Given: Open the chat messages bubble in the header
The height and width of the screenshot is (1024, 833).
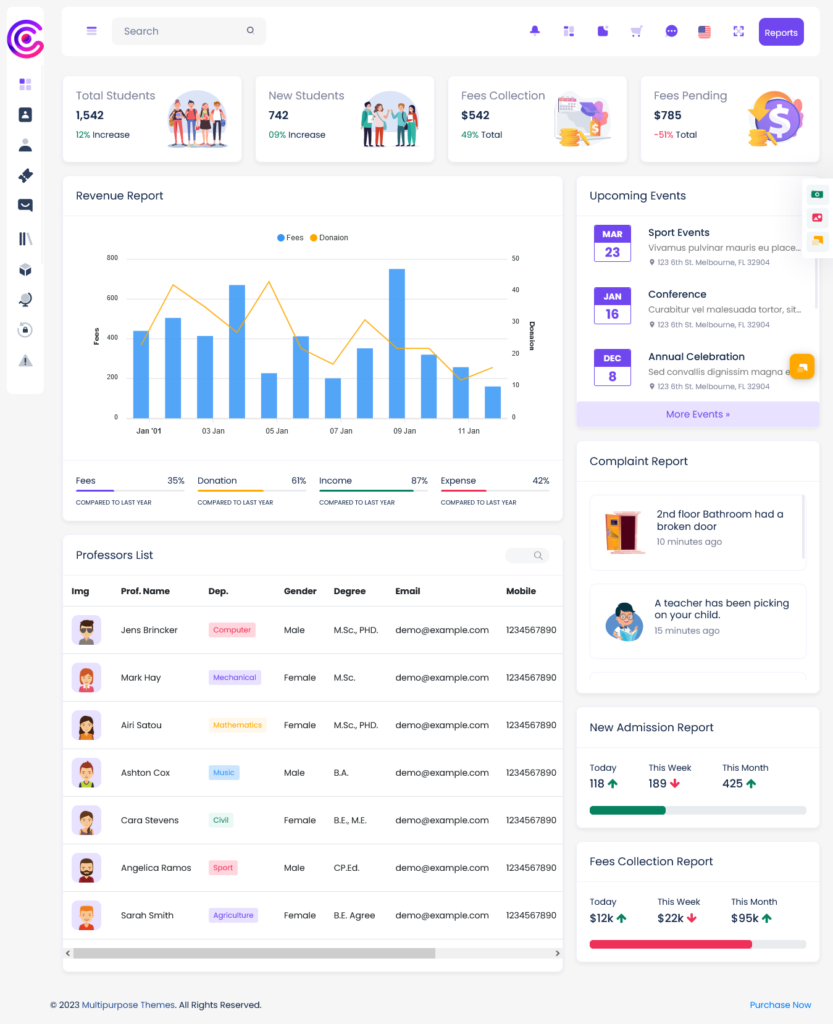Looking at the screenshot, I should pos(671,31).
